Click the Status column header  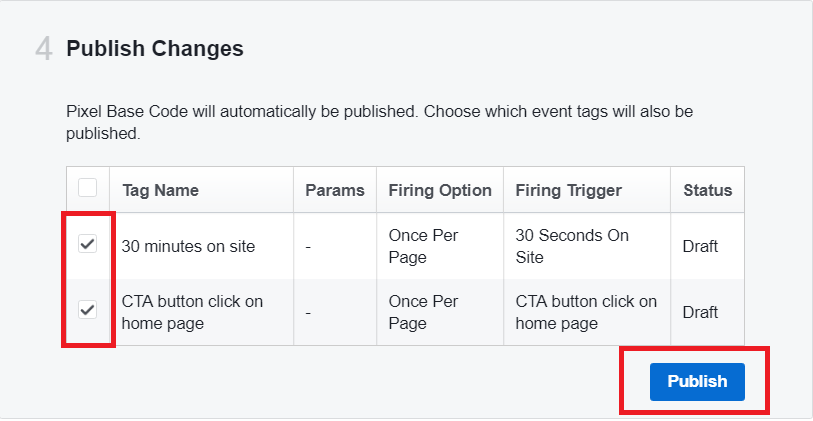[707, 190]
